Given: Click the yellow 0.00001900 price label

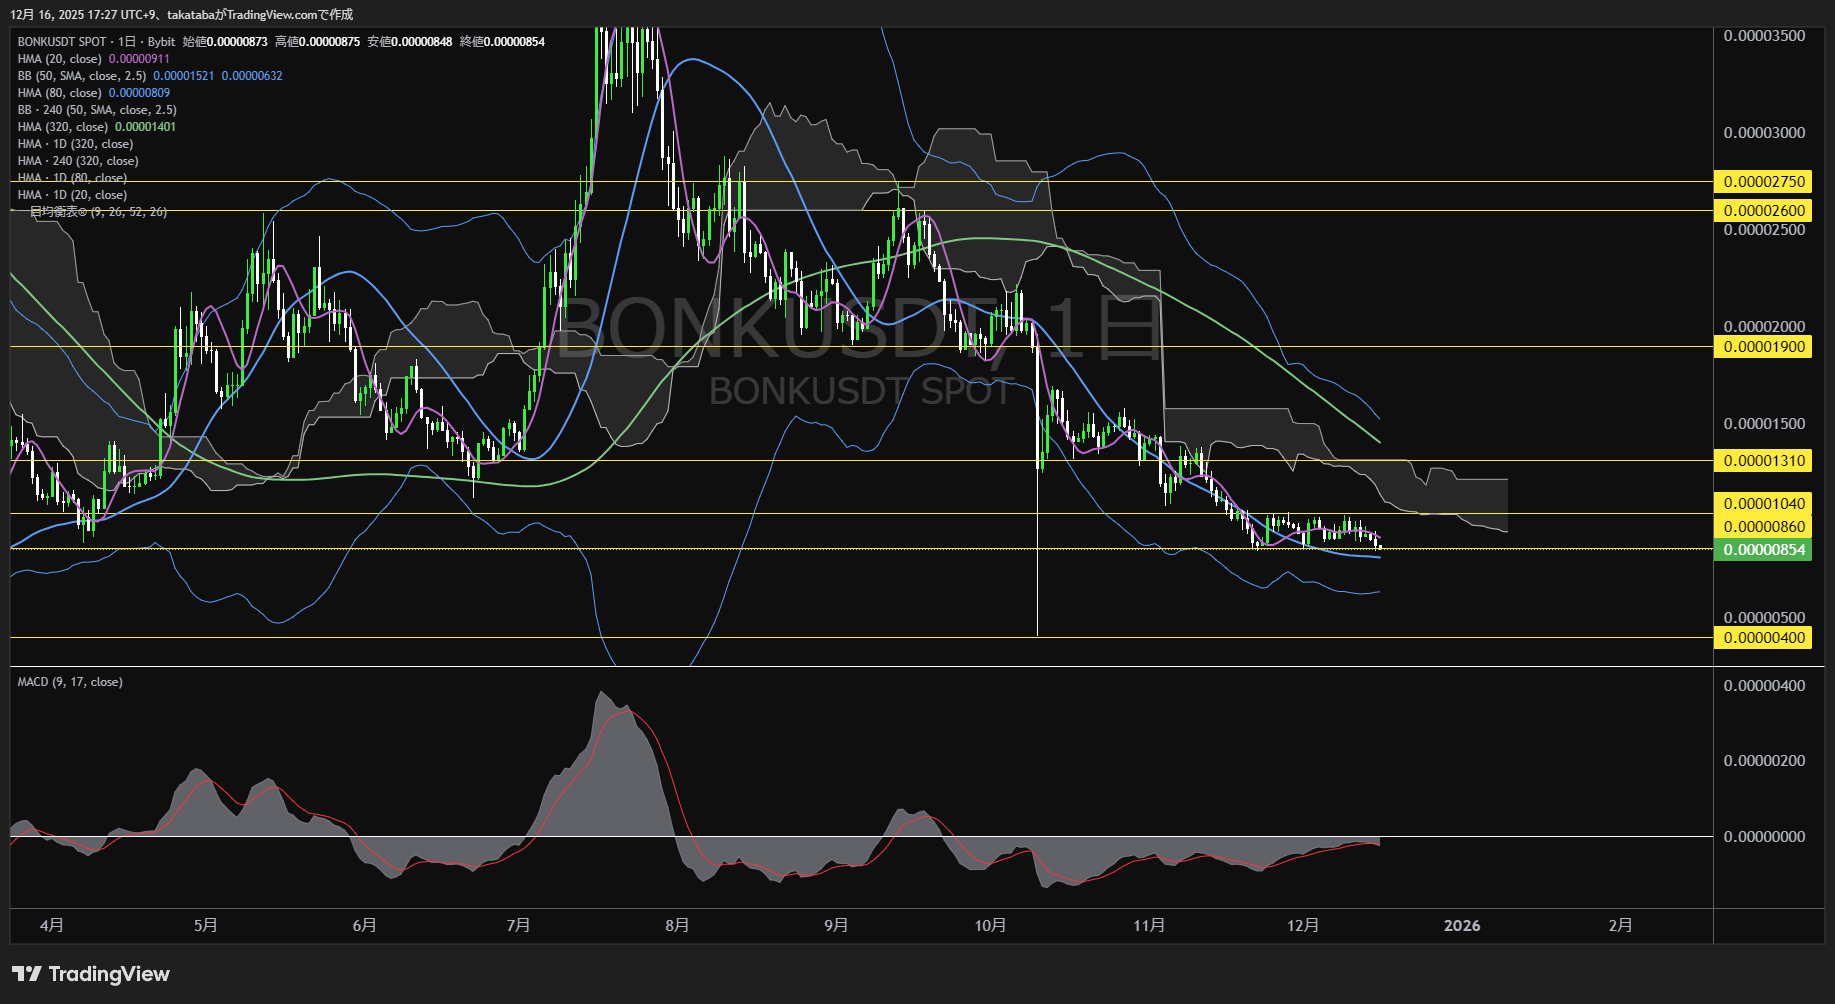Looking at the screenshot, I should tap(1763, 347).
